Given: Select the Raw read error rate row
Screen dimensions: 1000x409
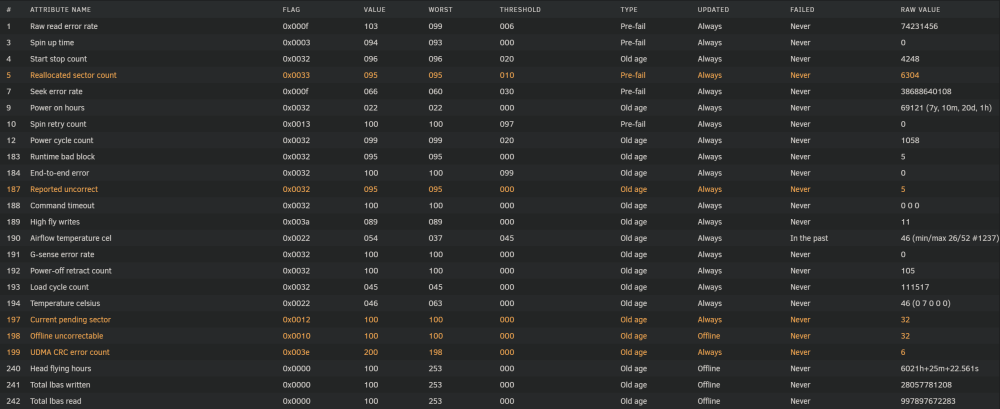Looking at the screenshot, I should 500,26.
